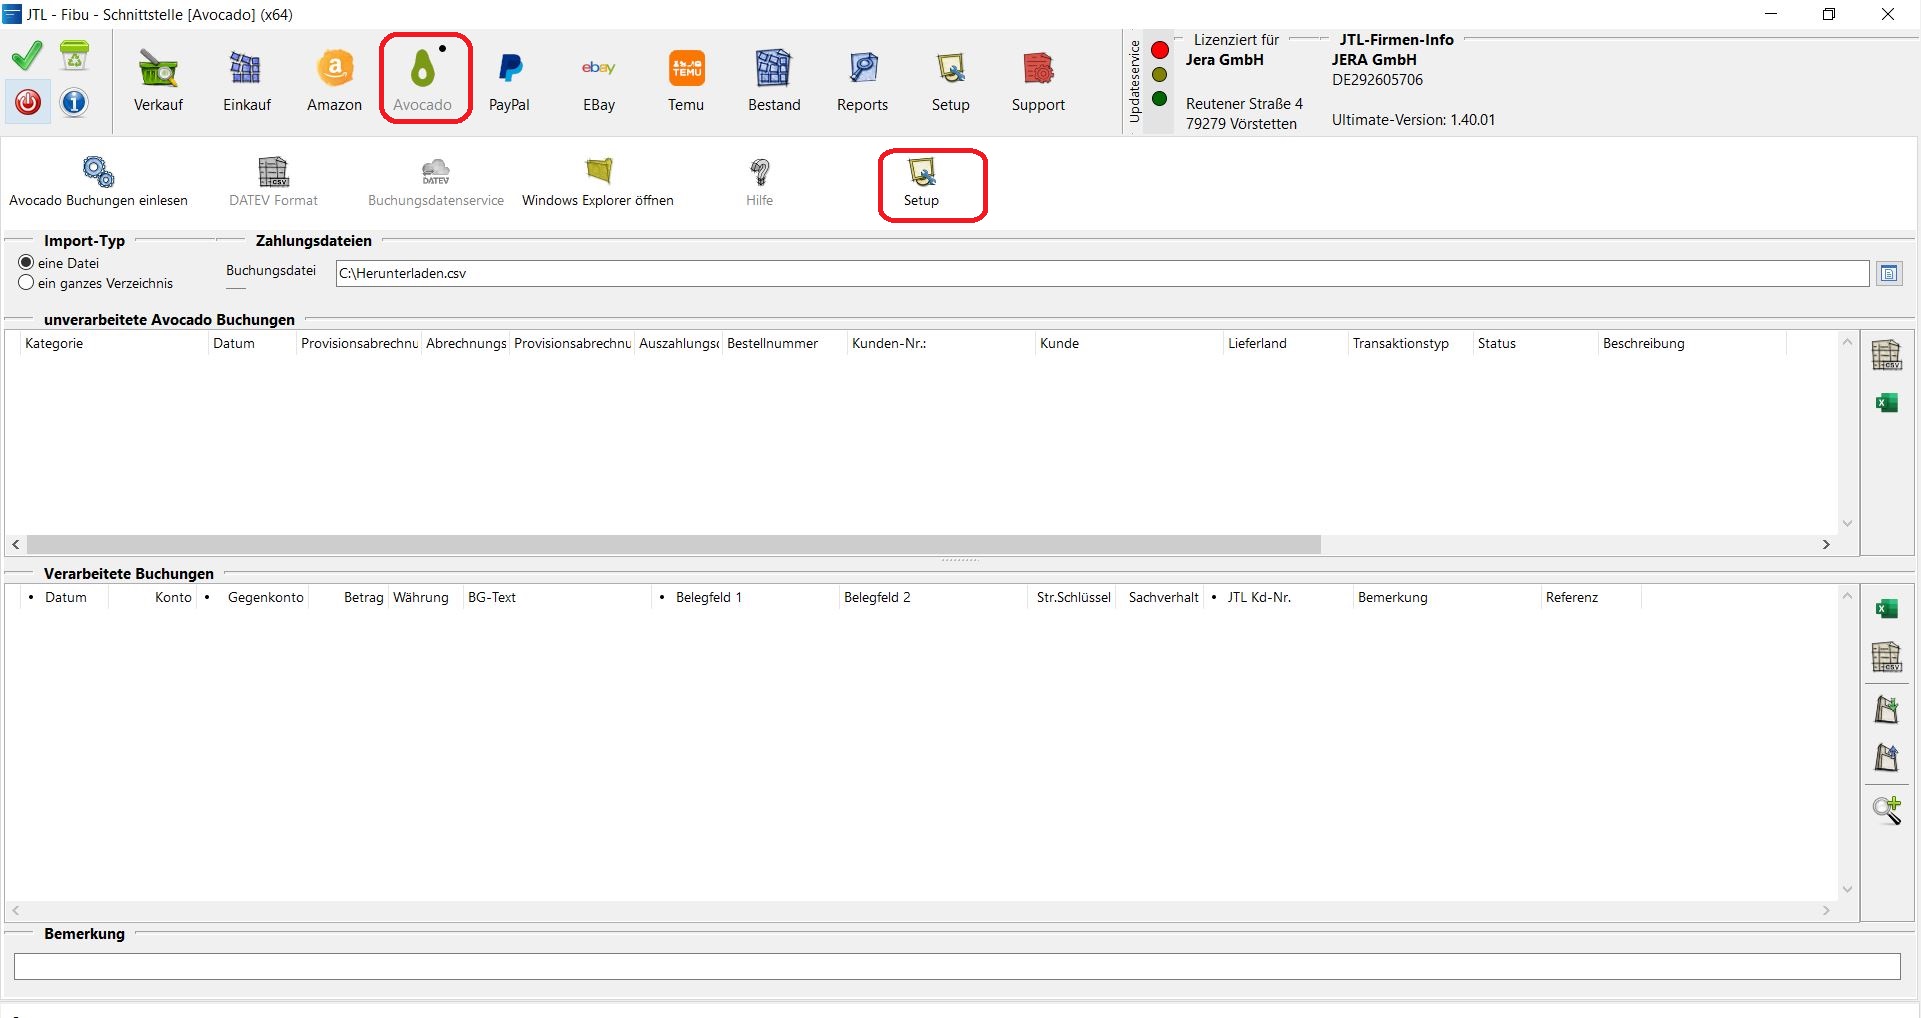This screenshot has width=1921, height=1018.
Task: Export unprocessed bookings to Excel
Action: [x=1886, y=403]
